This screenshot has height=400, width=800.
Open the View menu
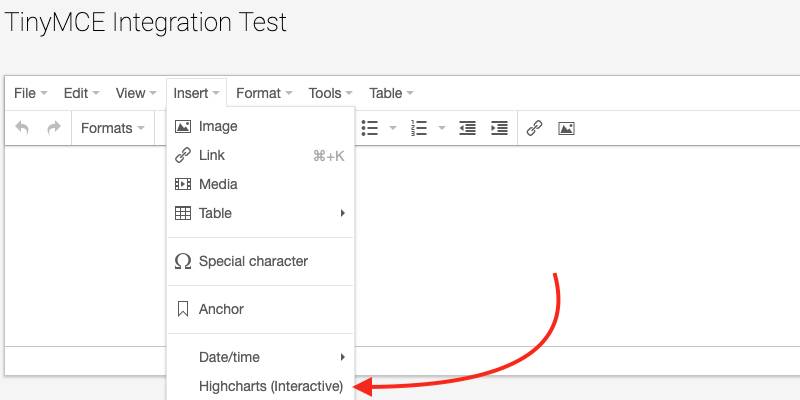[x=136, y=93]
